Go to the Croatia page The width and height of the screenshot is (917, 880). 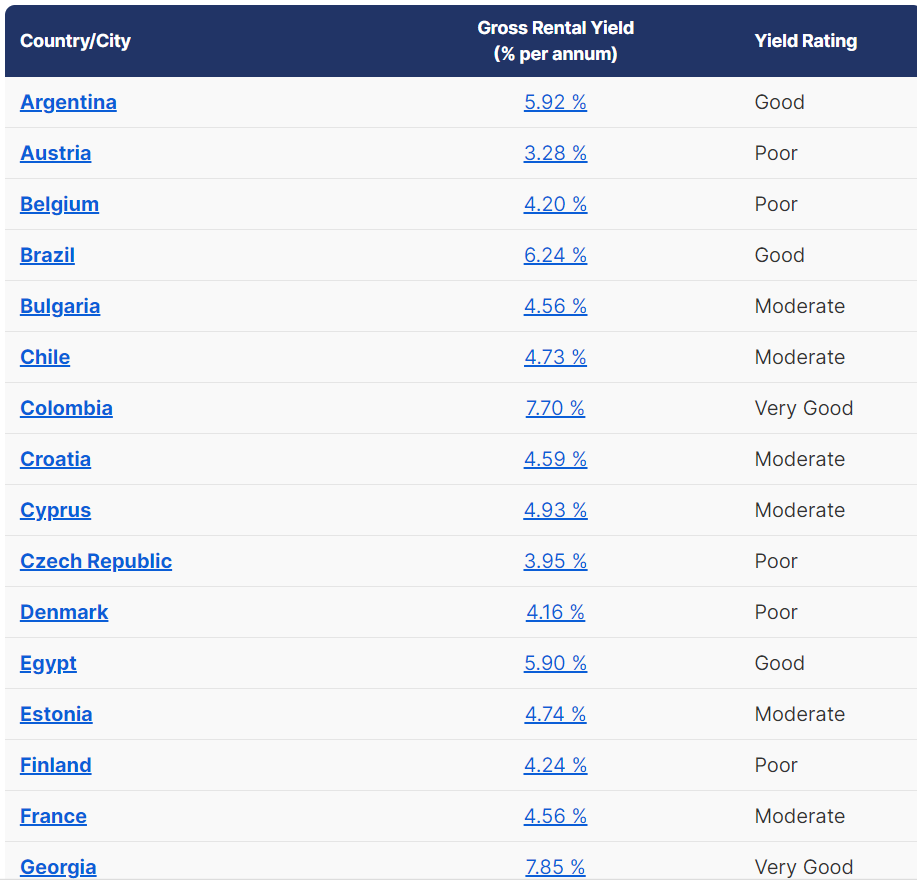point(55,459)
